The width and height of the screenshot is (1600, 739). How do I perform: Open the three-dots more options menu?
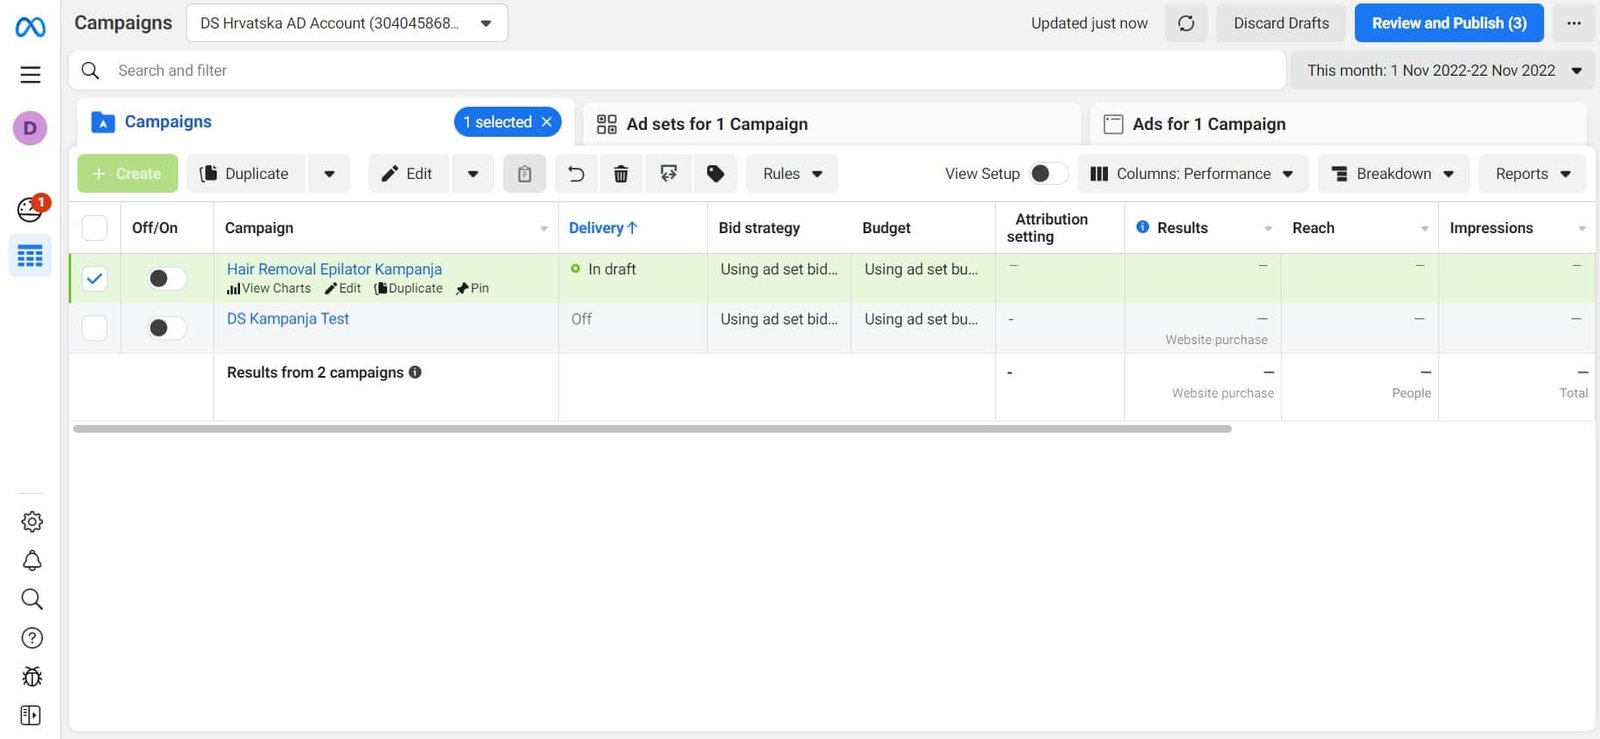tap(1574, 23)
